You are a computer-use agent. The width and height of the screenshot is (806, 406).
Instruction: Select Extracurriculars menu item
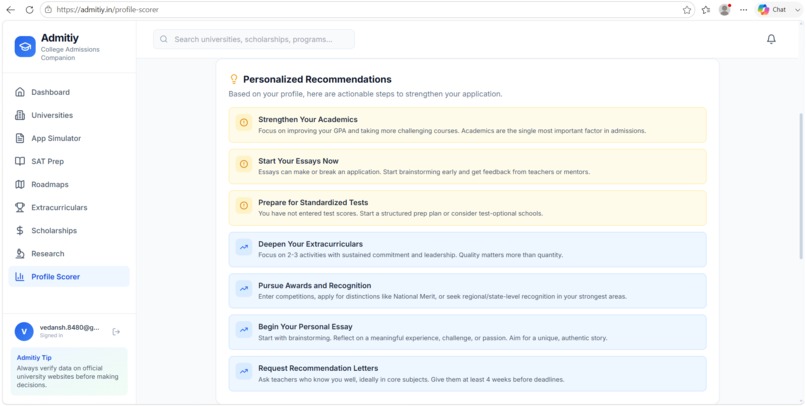pos(69,208)
